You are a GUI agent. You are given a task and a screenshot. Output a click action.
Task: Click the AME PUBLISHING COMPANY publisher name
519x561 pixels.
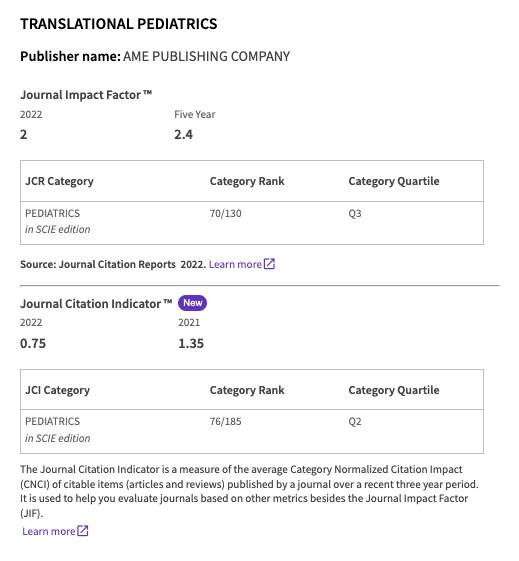[206, 57]
